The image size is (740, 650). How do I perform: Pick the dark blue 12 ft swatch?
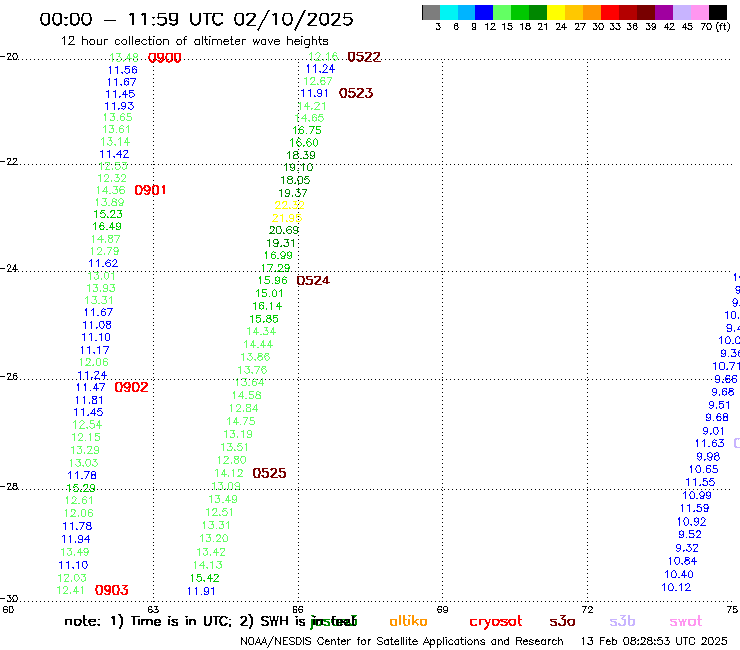click(484, 12)
